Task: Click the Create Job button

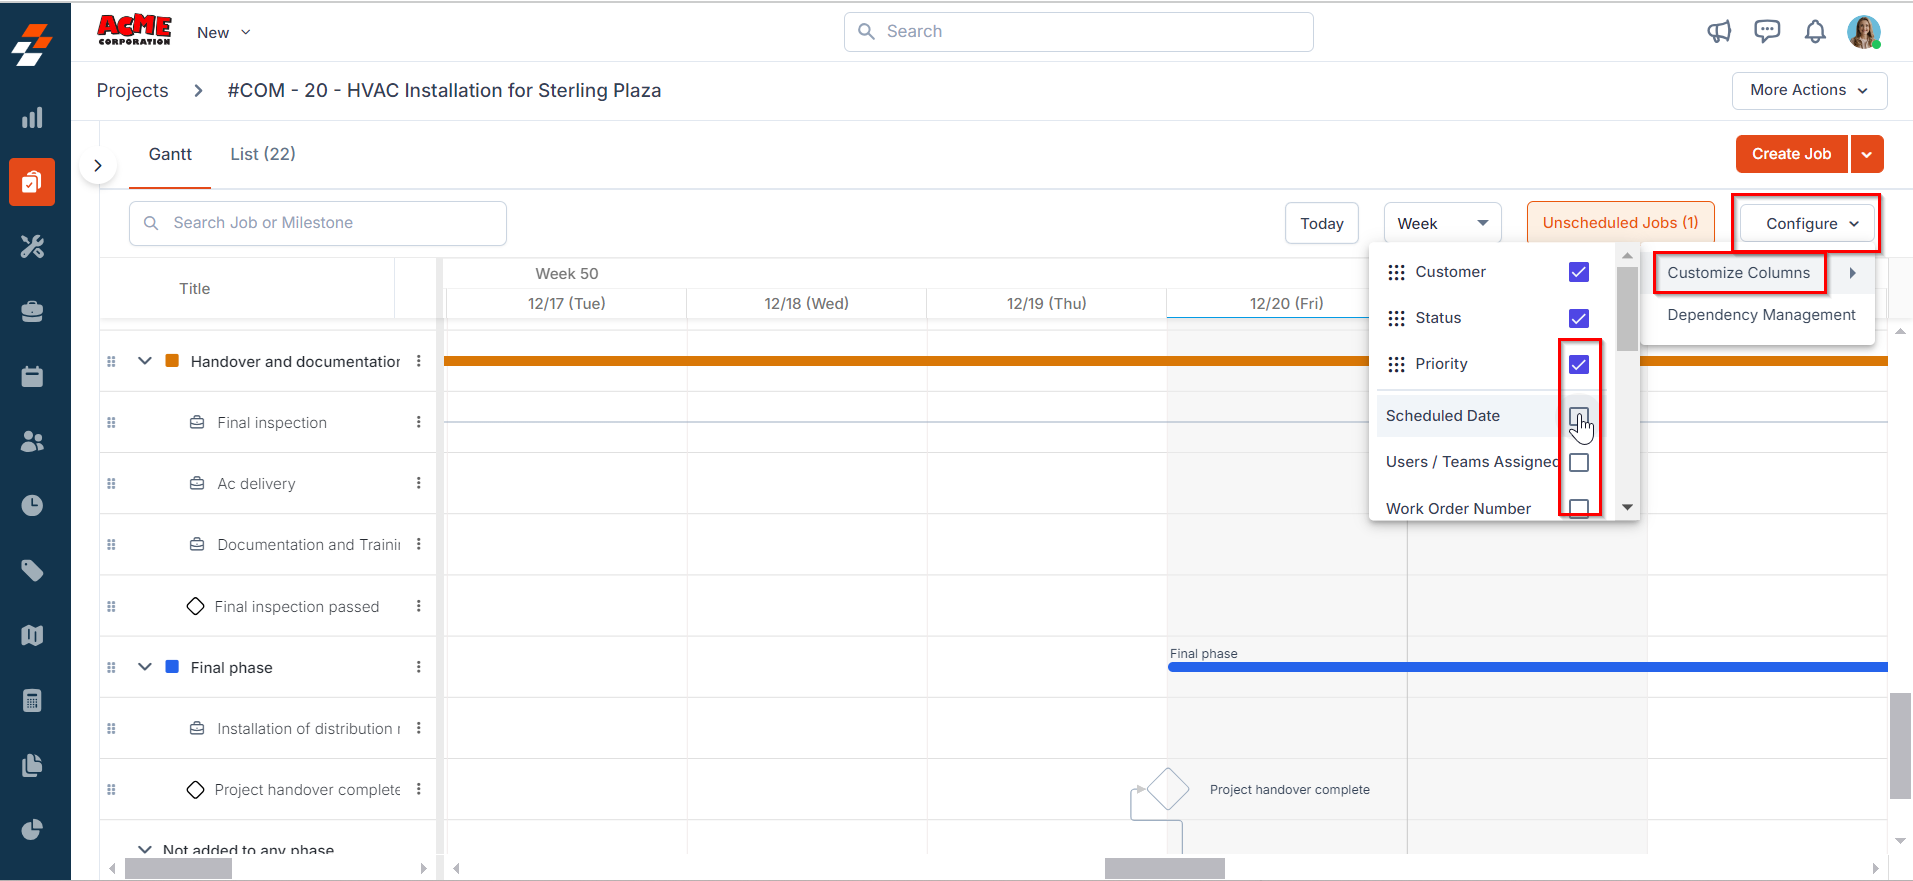Action: pos(1790,154)
